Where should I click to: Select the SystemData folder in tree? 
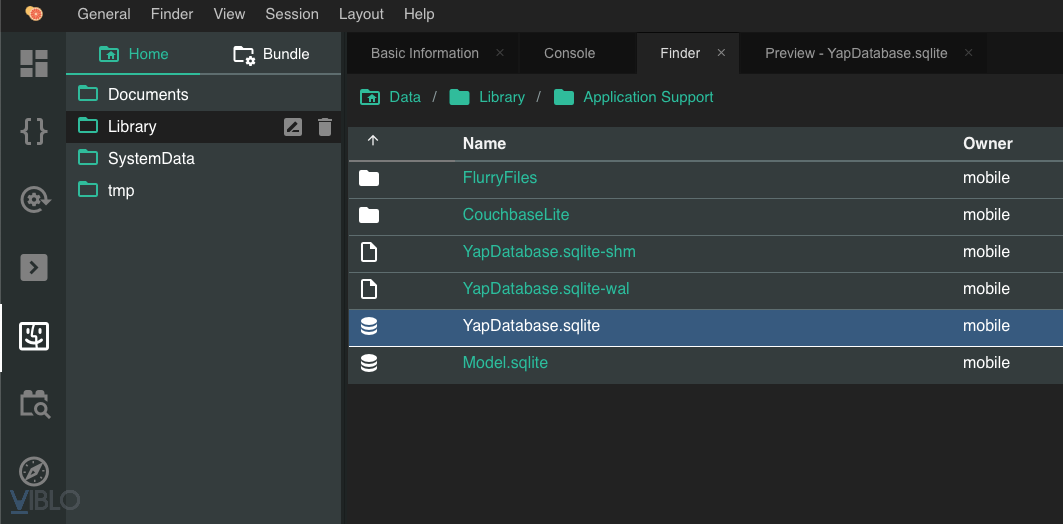pos(151,158)
